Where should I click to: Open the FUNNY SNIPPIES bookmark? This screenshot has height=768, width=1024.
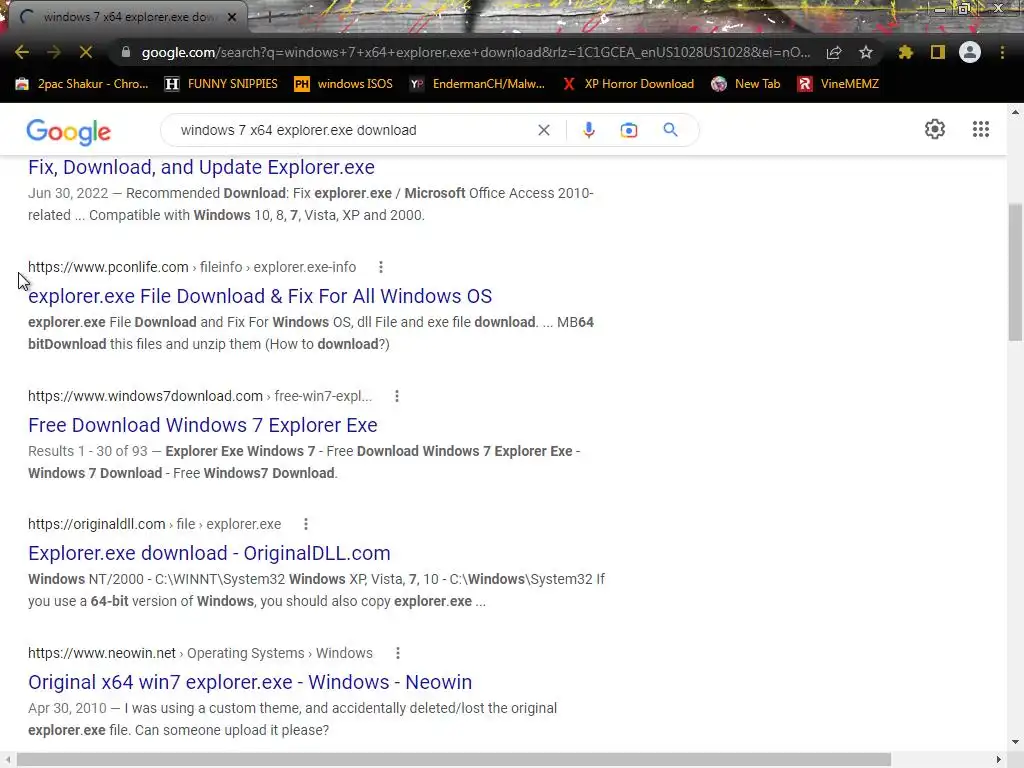coord(221,84)
